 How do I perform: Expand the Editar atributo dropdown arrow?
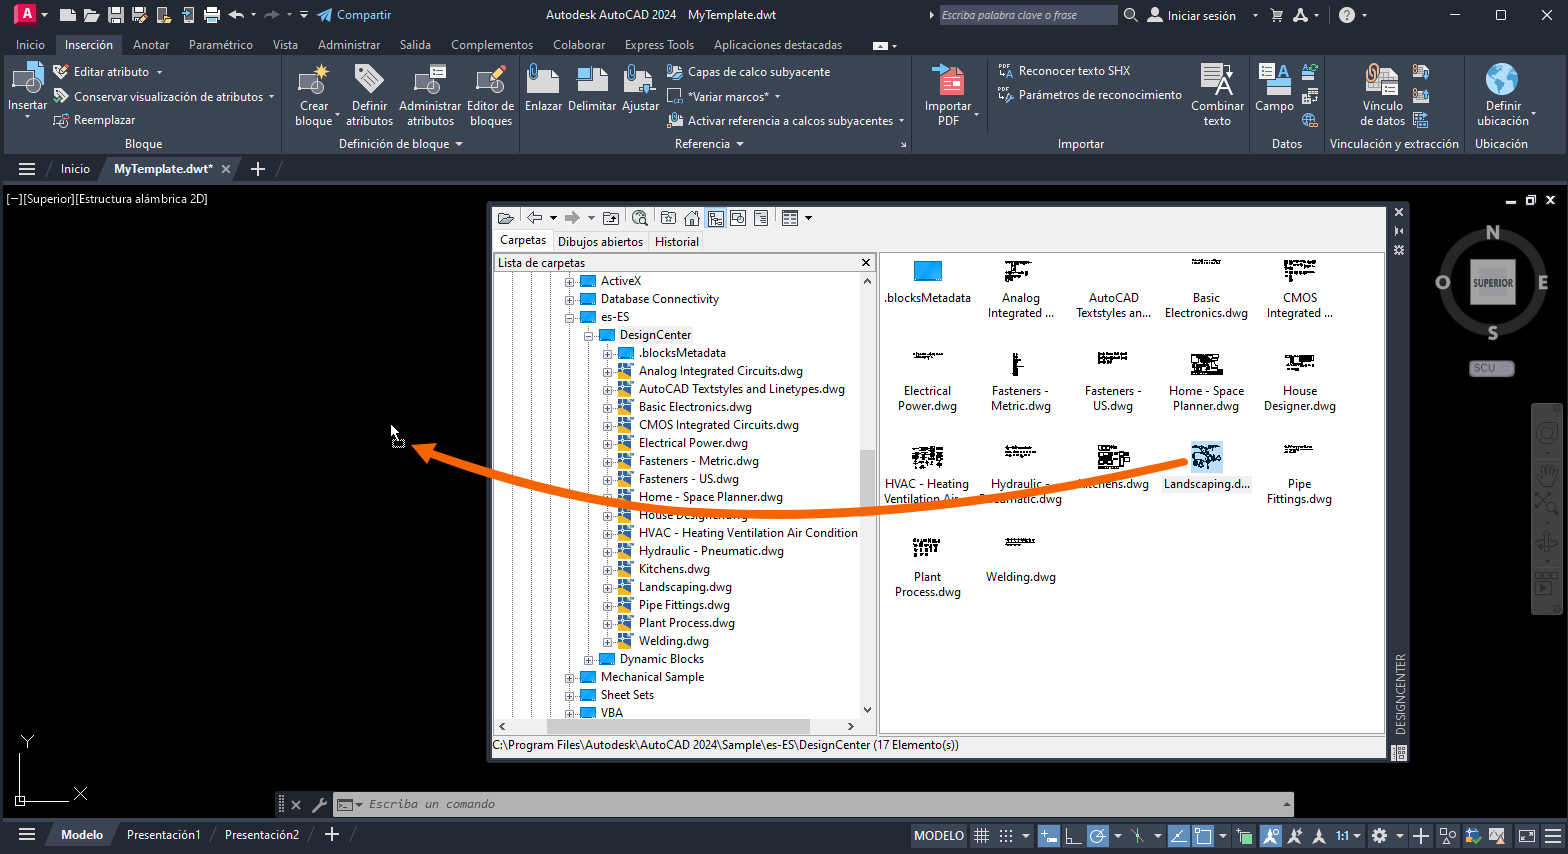[159, 72]
